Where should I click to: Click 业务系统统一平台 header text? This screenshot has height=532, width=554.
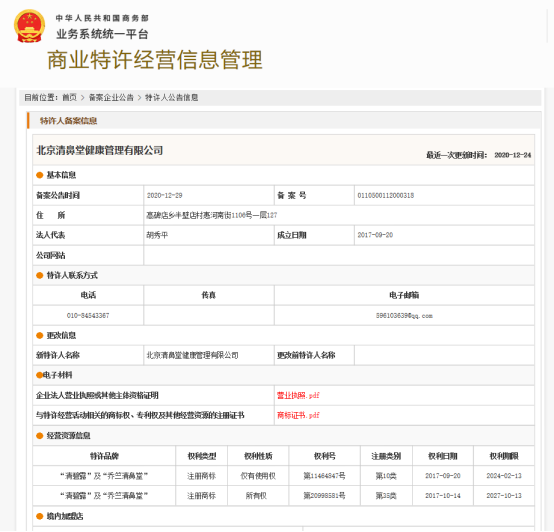[x=102, y=34]
